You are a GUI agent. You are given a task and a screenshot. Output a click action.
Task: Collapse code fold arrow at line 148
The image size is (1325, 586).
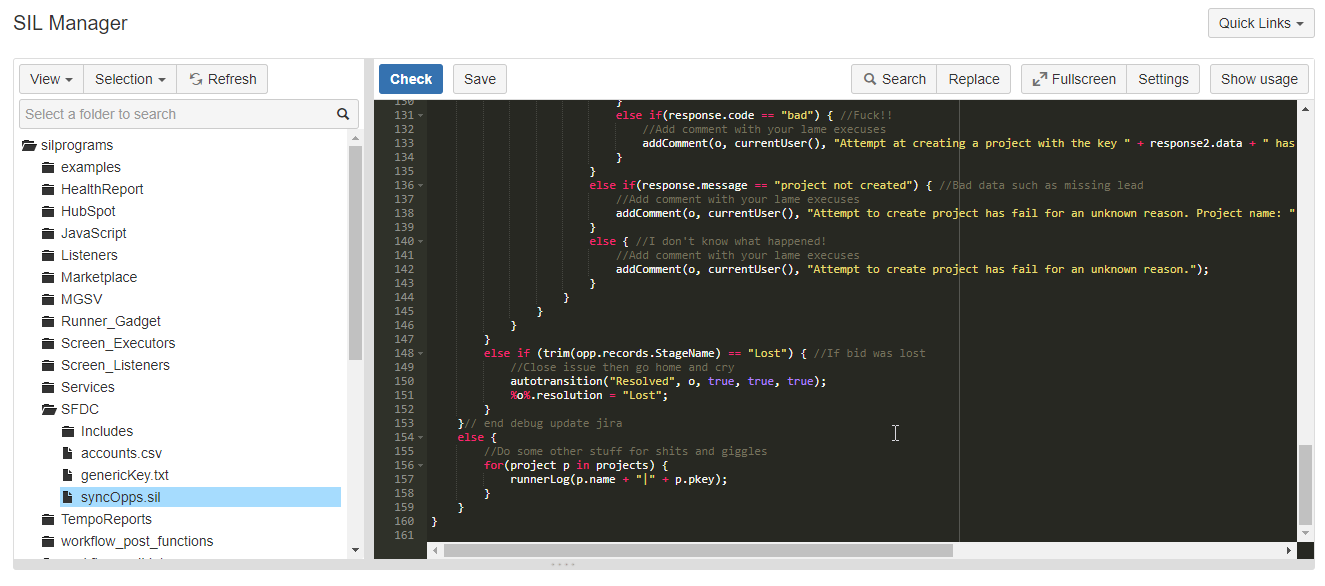pos(420,354)
